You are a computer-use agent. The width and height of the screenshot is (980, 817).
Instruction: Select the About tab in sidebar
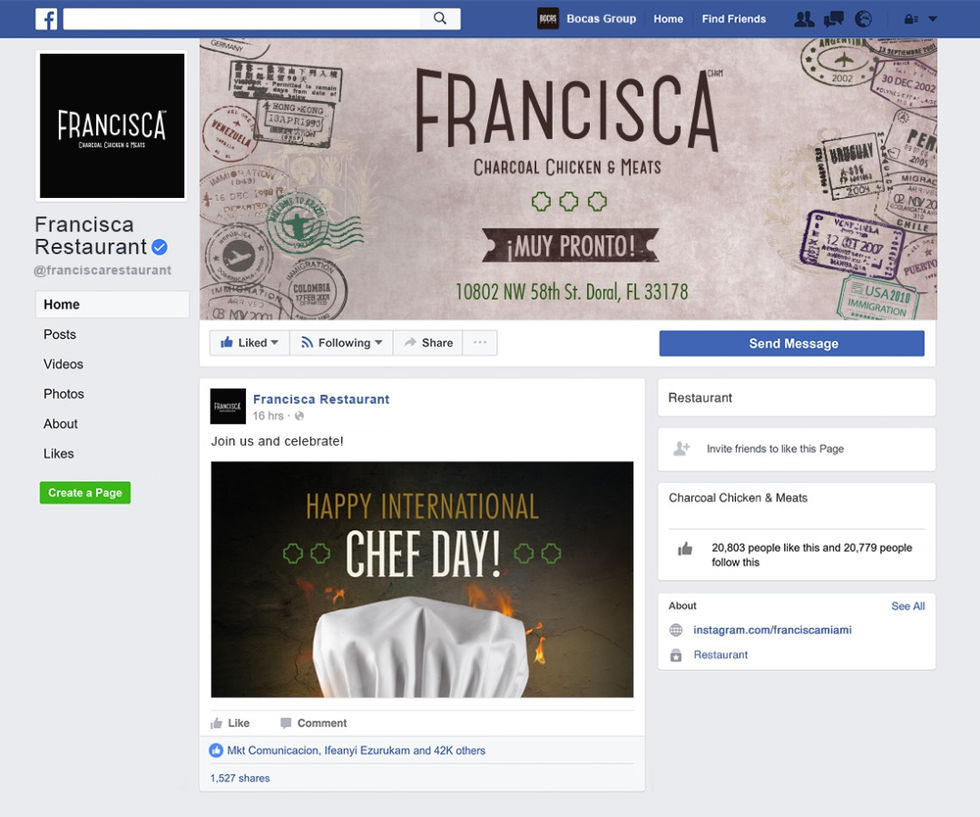pyautogui.click(x=61, y=424)
